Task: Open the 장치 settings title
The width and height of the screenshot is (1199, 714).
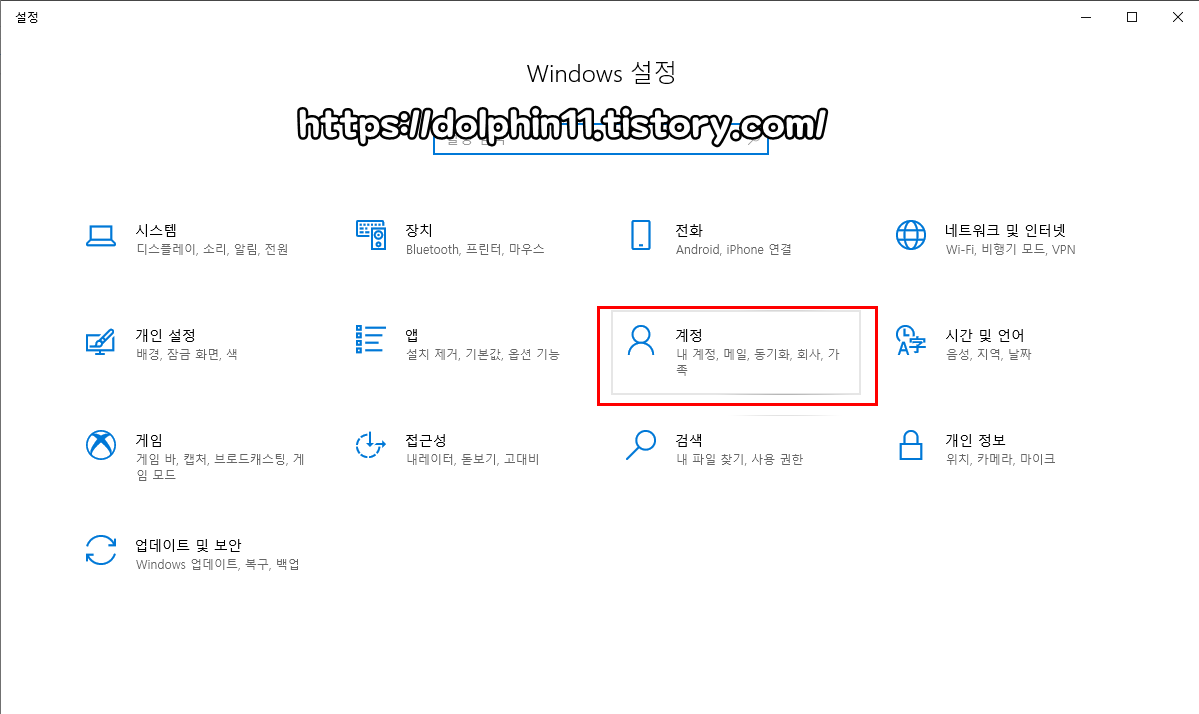Action: coord(419,230)
